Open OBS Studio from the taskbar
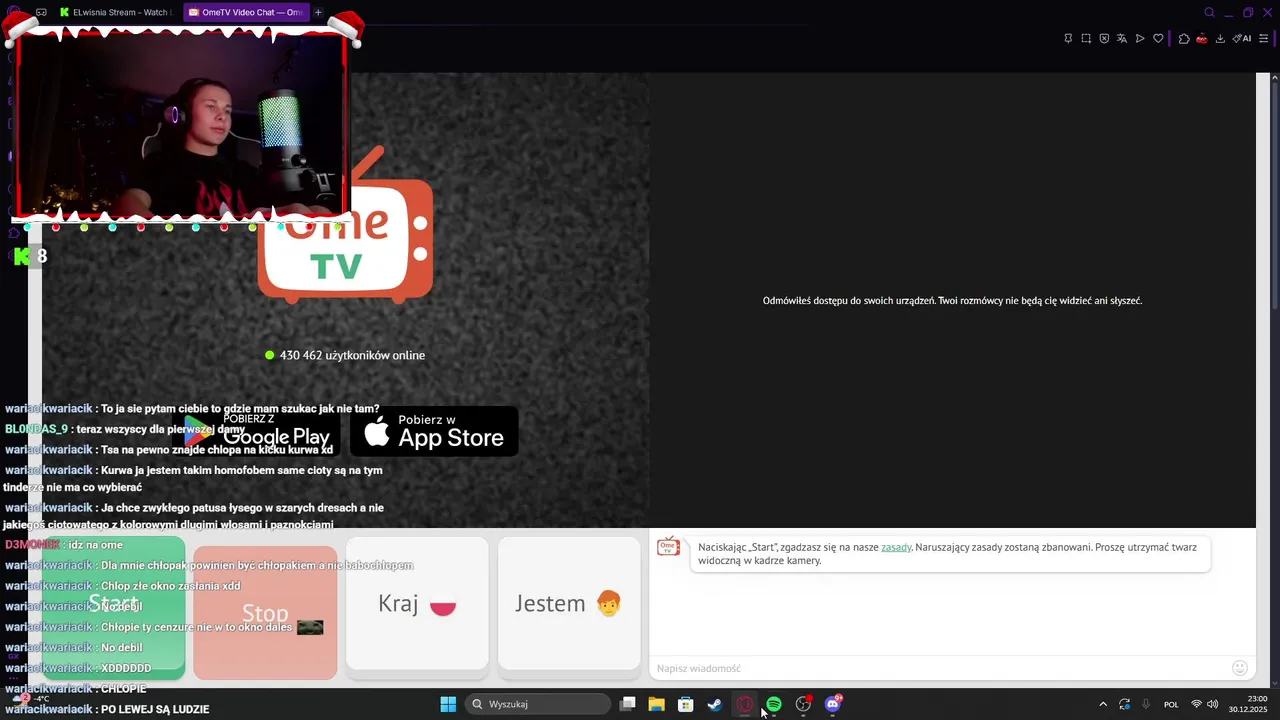 tap(803, 704)
